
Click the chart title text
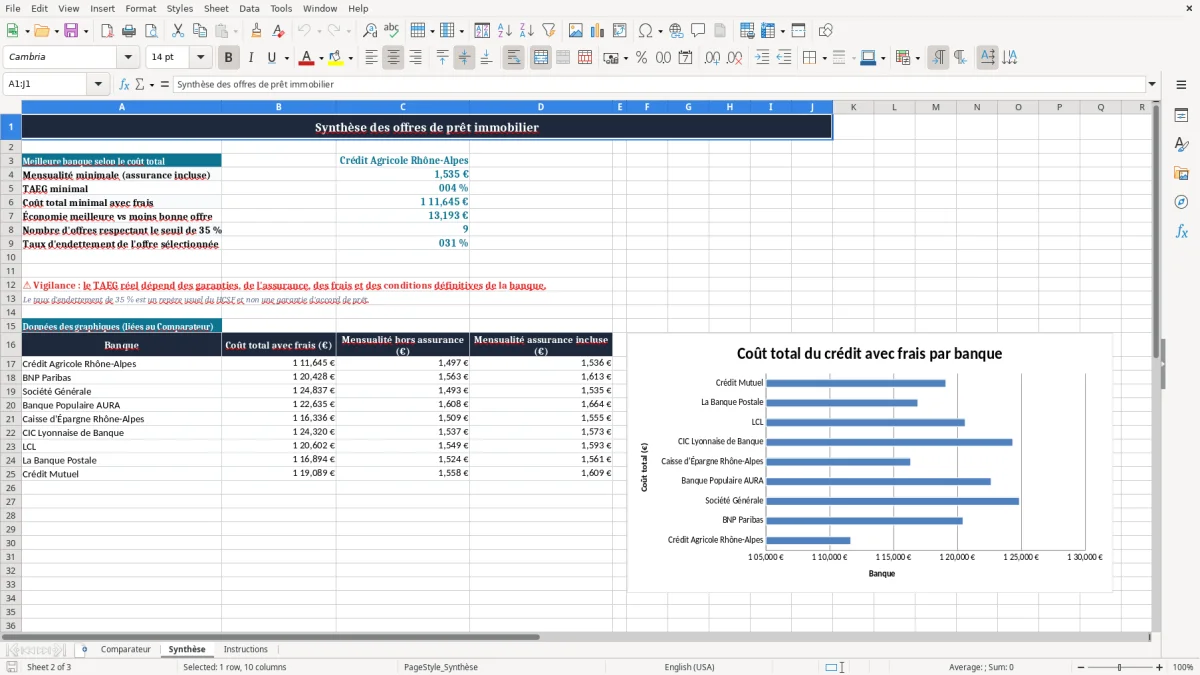point(869,354)
